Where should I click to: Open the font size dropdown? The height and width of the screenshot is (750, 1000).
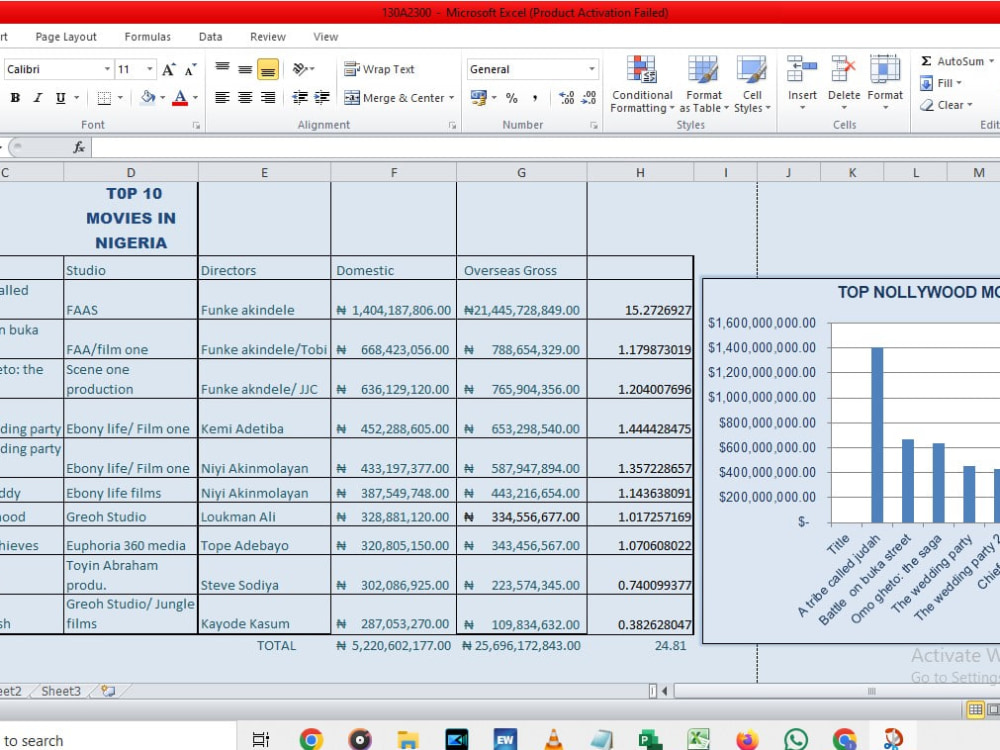(149, 69)
